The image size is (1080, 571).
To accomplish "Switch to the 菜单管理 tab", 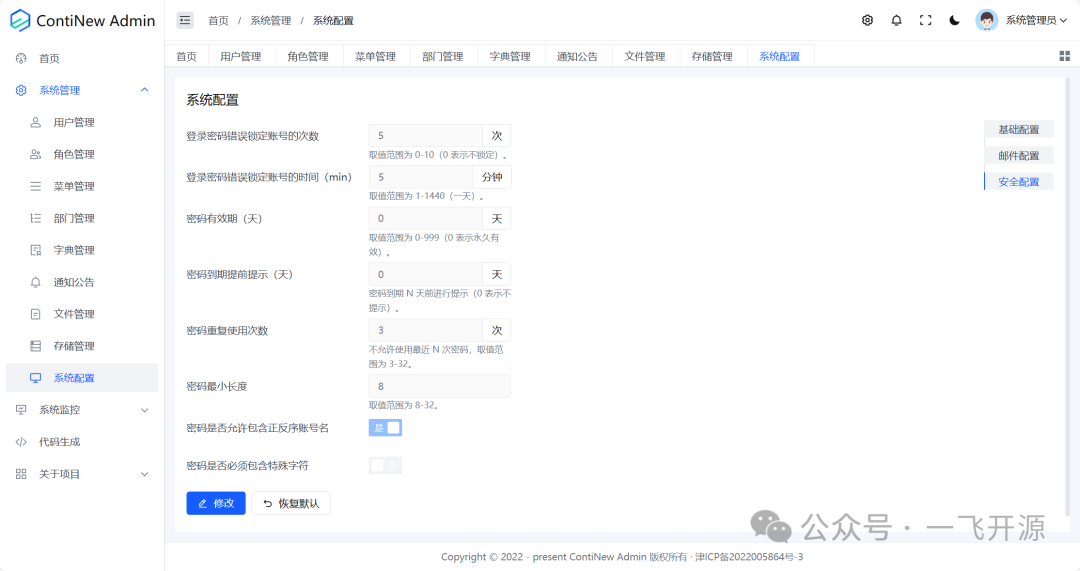I will click(x=375, y=56).
